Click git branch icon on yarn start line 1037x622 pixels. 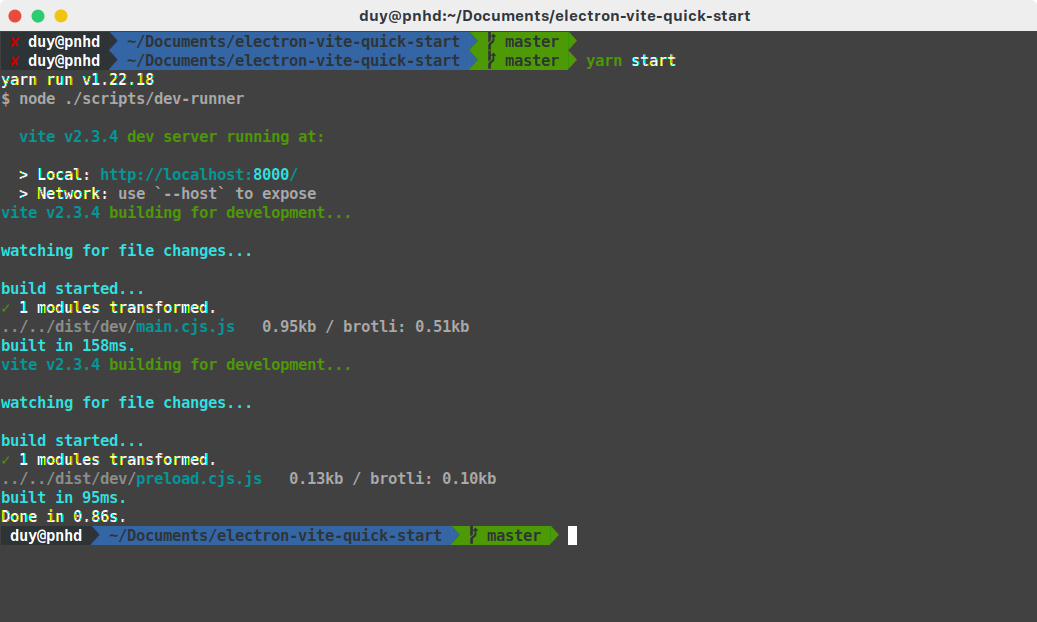(491, 61)
